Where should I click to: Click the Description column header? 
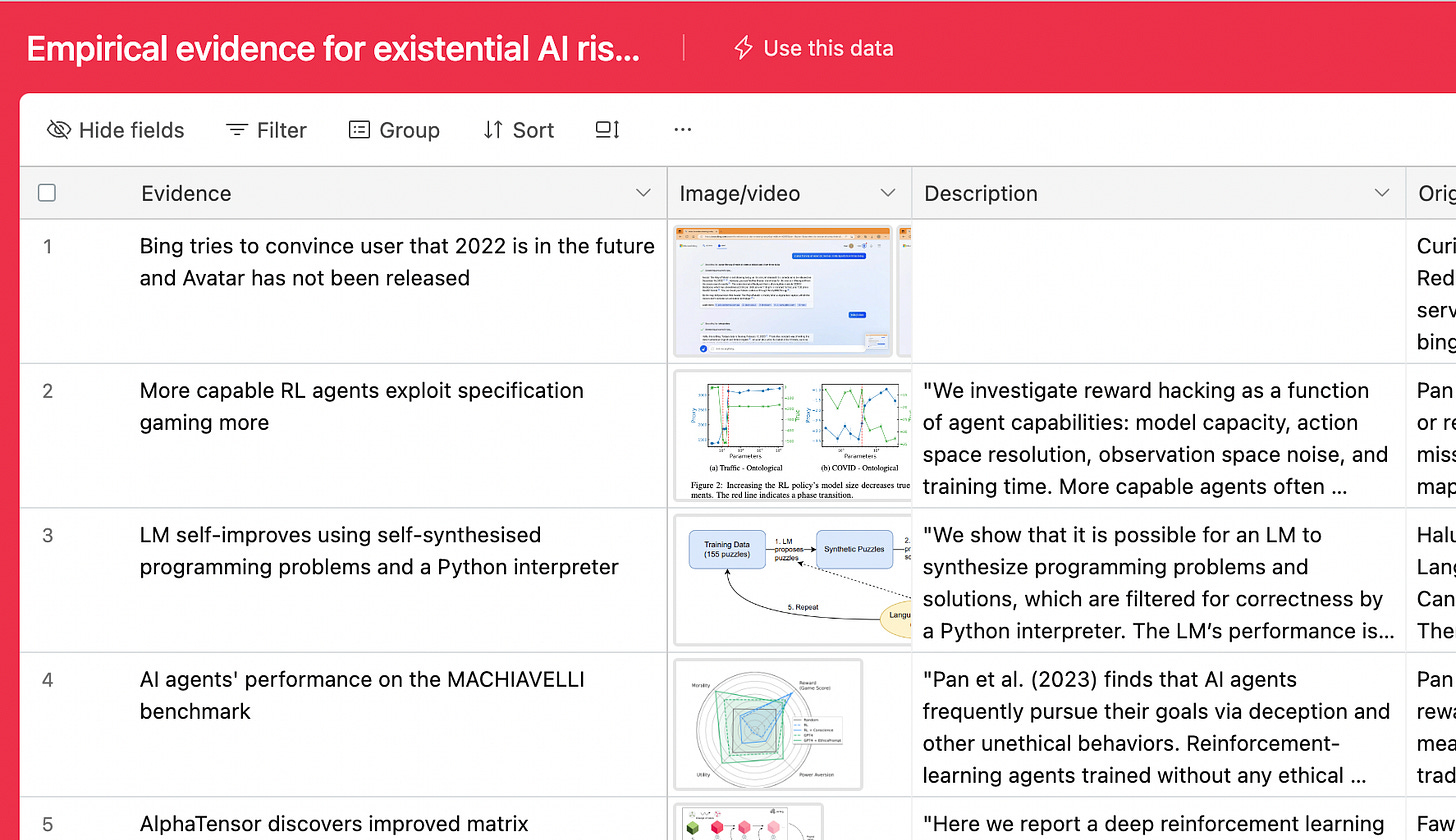pos(1158,193)
